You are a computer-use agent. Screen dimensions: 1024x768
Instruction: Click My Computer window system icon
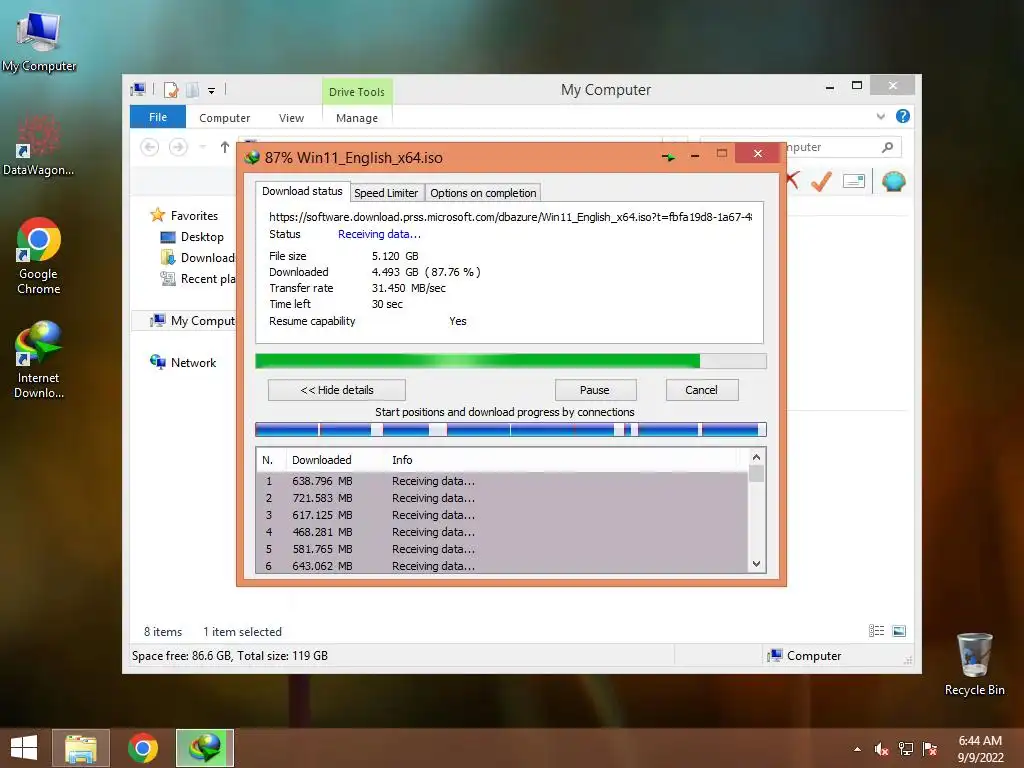pos(138,89)
